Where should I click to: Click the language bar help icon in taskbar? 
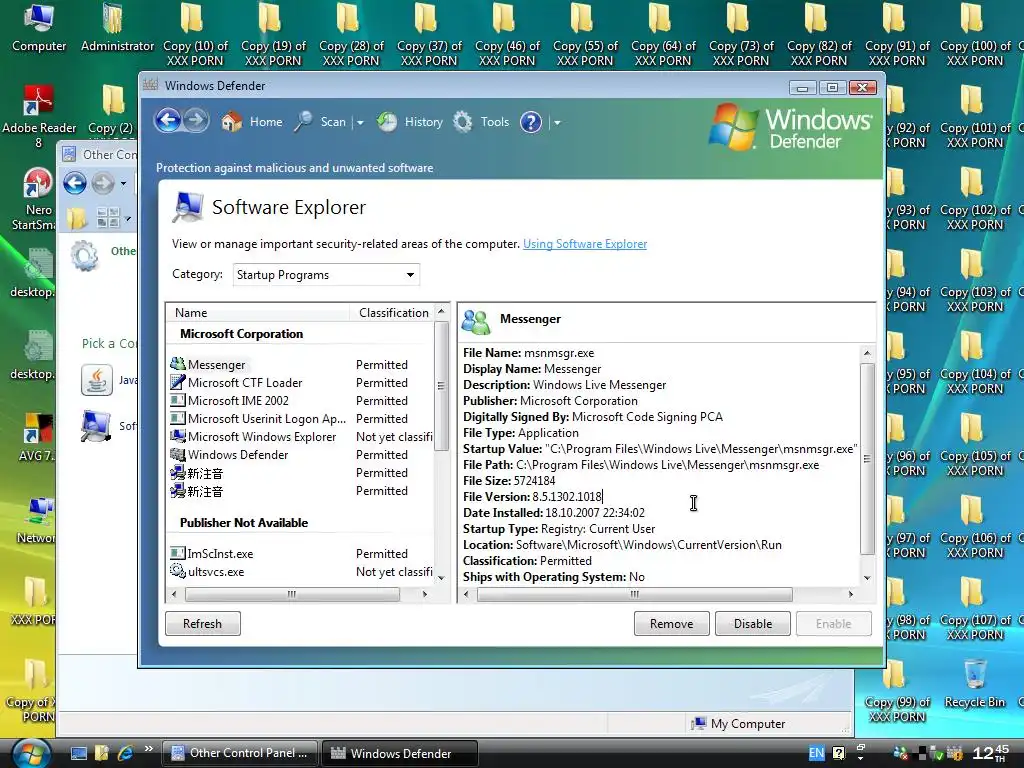839,753
